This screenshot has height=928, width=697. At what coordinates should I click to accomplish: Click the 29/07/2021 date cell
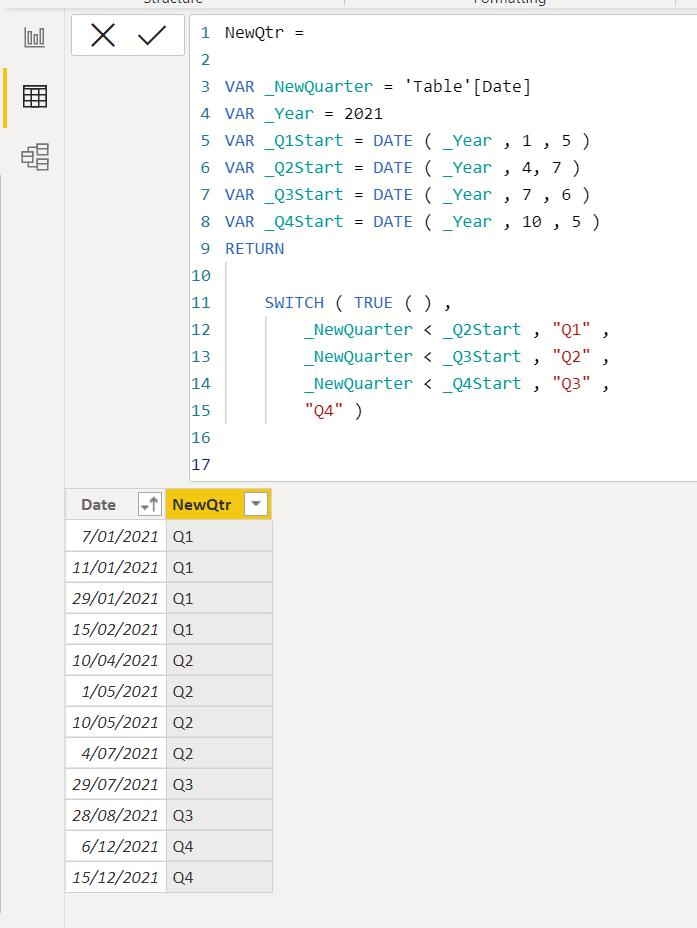tap(116, 784)
